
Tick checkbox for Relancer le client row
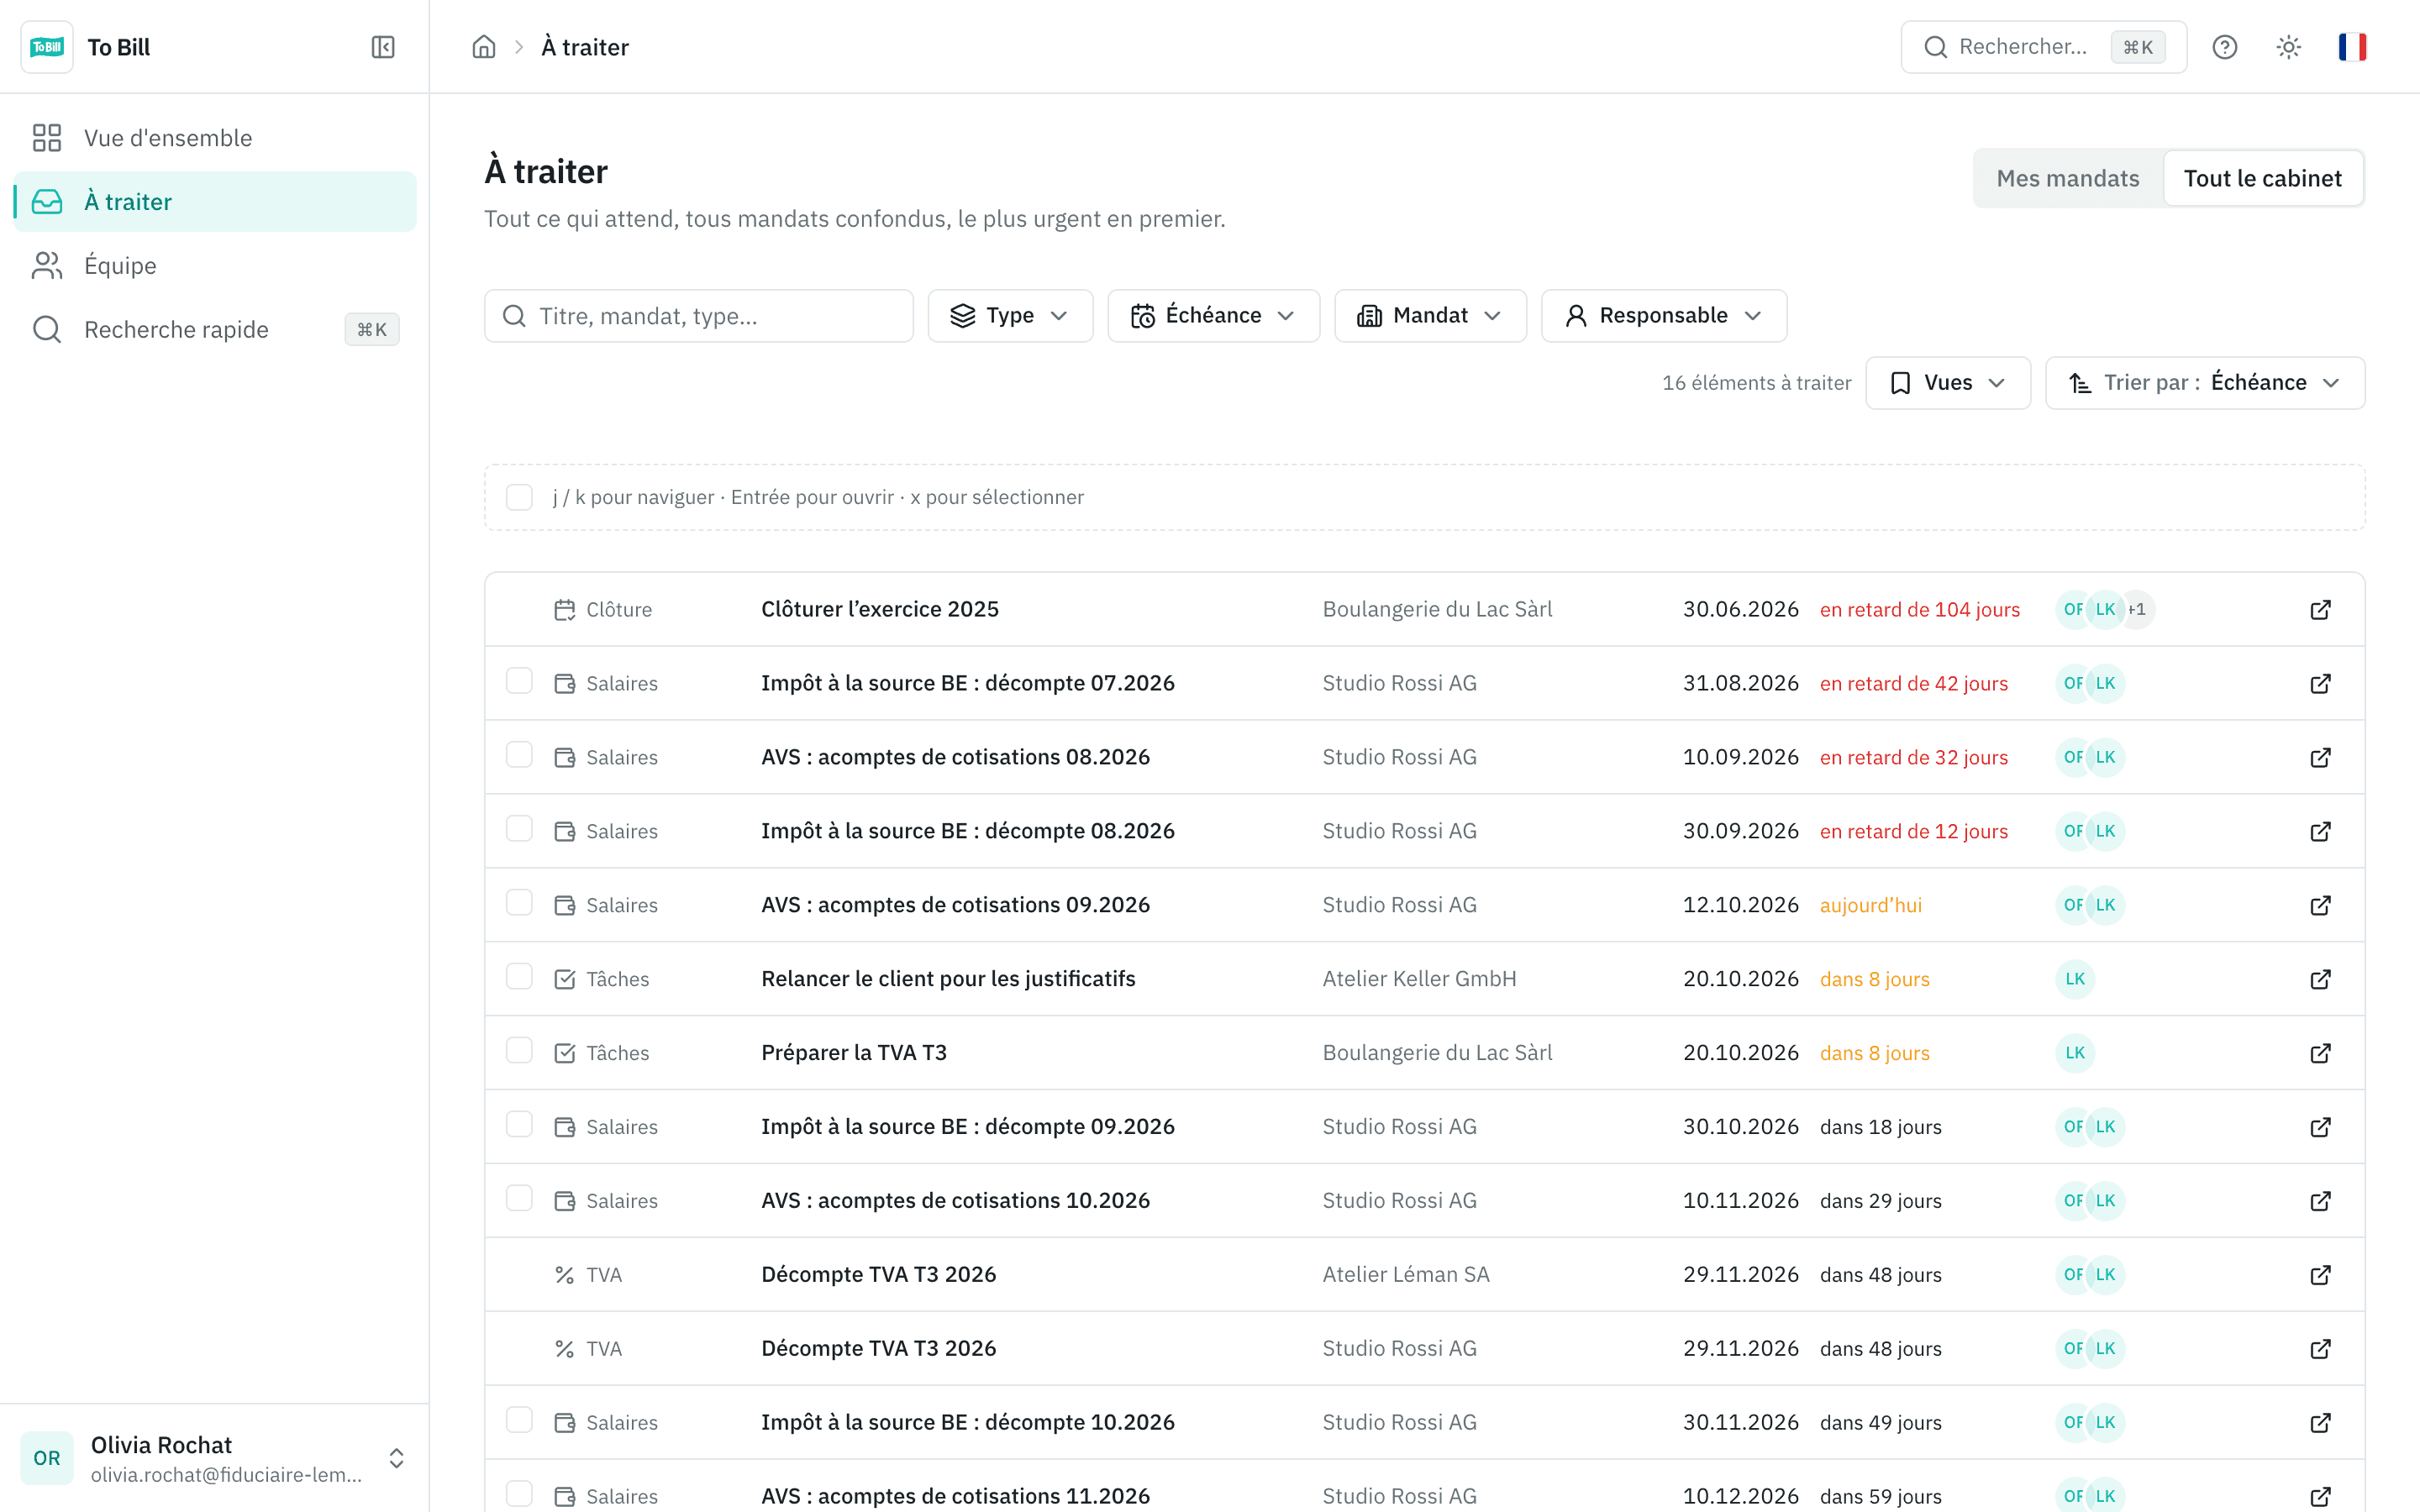pyautogui.click(x=519, y=976)
